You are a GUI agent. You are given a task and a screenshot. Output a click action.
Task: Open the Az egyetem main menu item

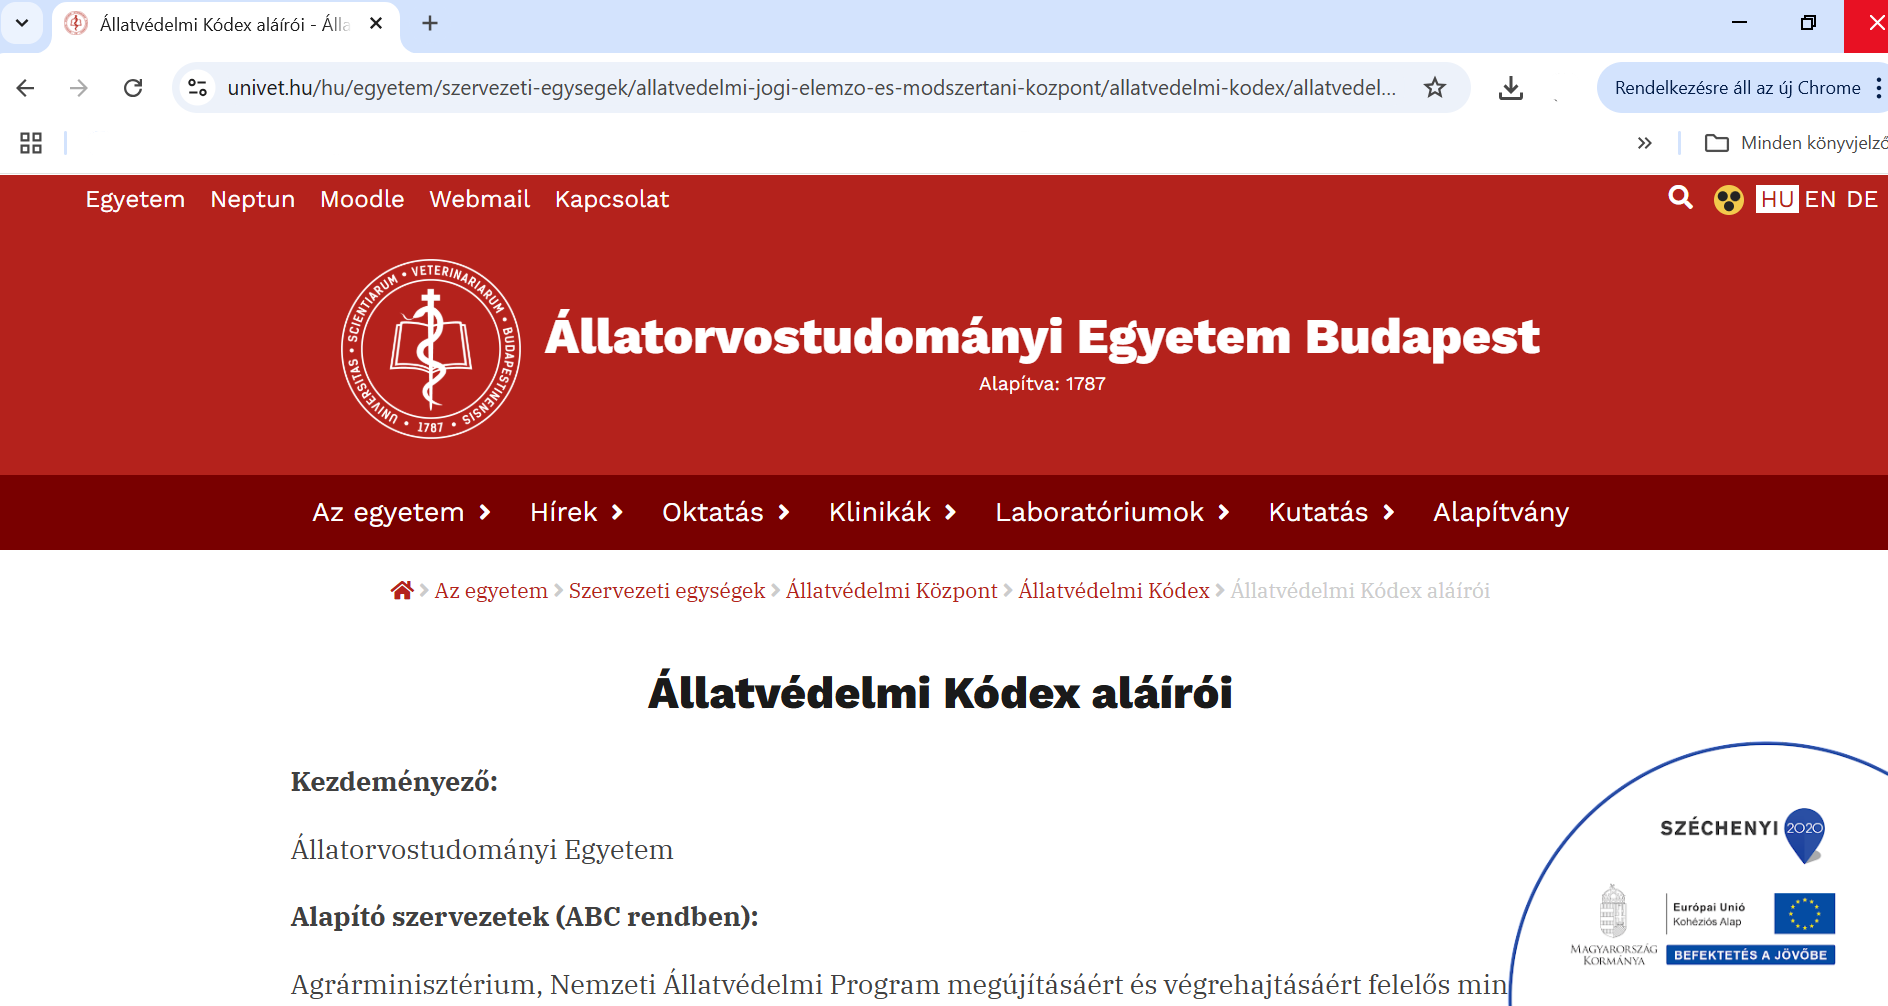click(388, 512)
